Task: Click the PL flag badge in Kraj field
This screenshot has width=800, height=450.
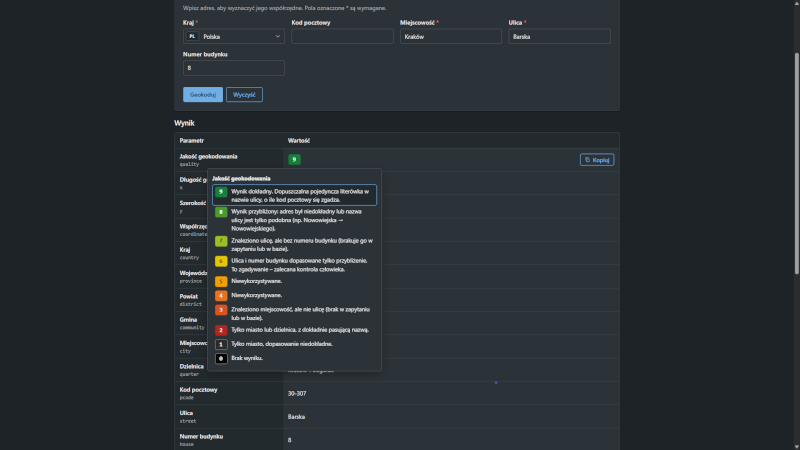Action: [192, 36]
